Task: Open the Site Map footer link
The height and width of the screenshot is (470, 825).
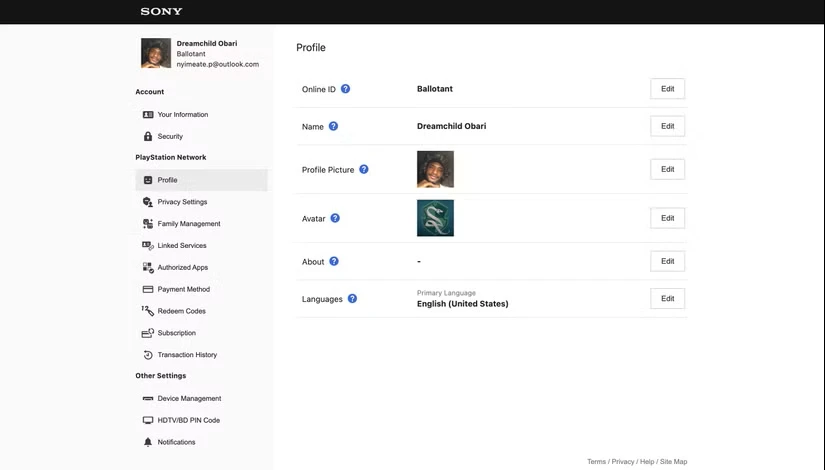Action: [673, 462]
